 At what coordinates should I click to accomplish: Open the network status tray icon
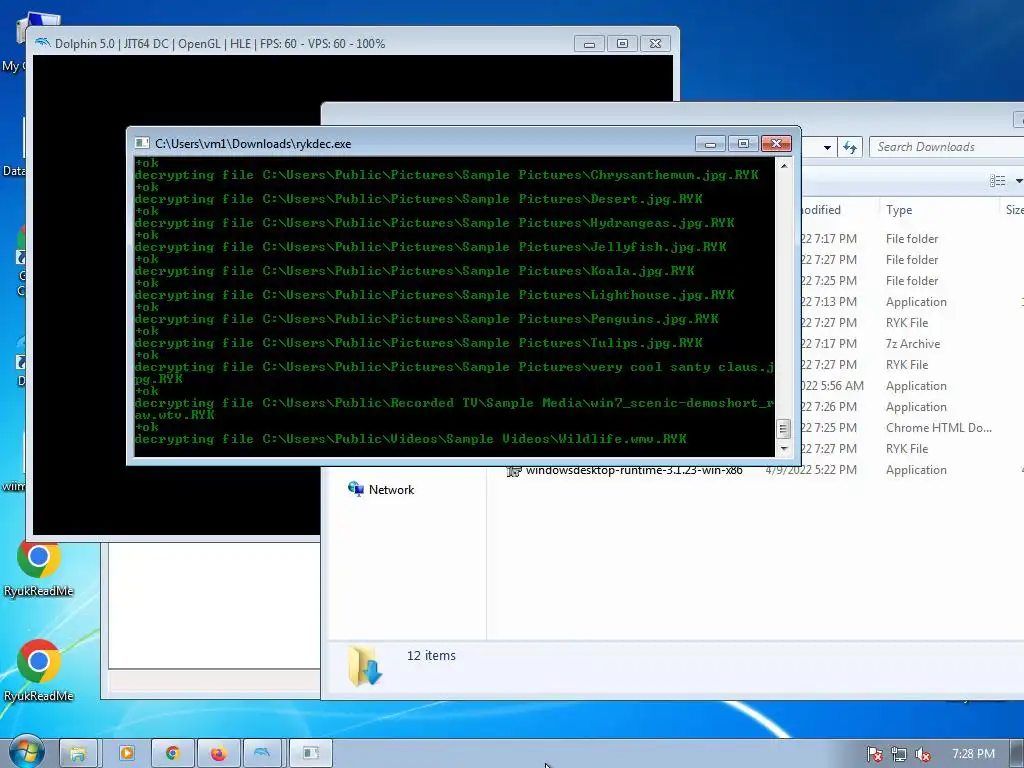pos(899,754)
